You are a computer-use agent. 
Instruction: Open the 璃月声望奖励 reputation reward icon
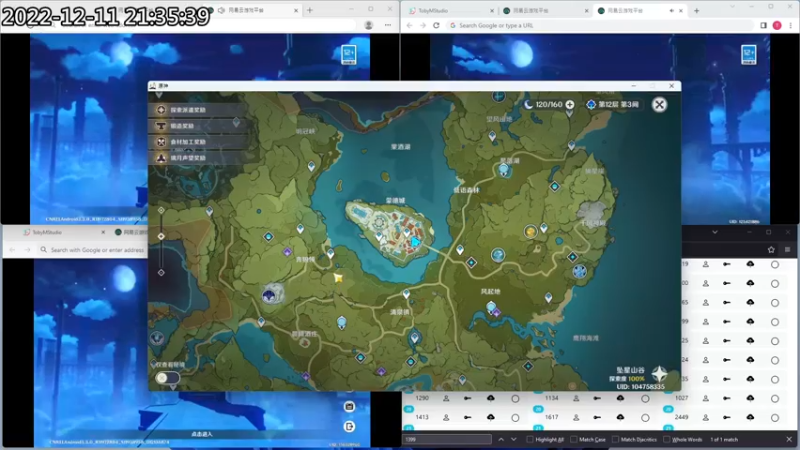pyautogui.click(x=161, y=158)
